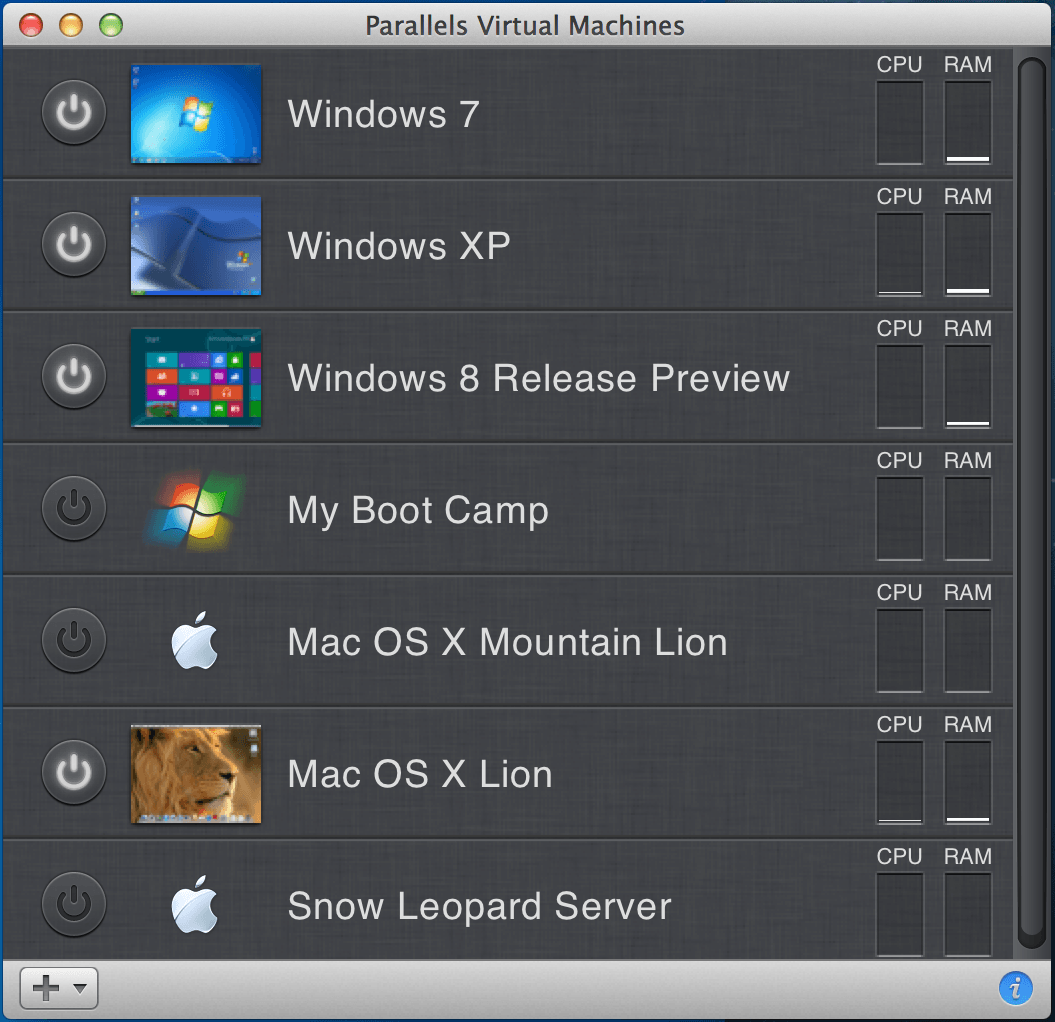This screenshot has height=1022, width=1055.
Task: Click the RAM meter for Windows 8 Preview
Action: 968,386
